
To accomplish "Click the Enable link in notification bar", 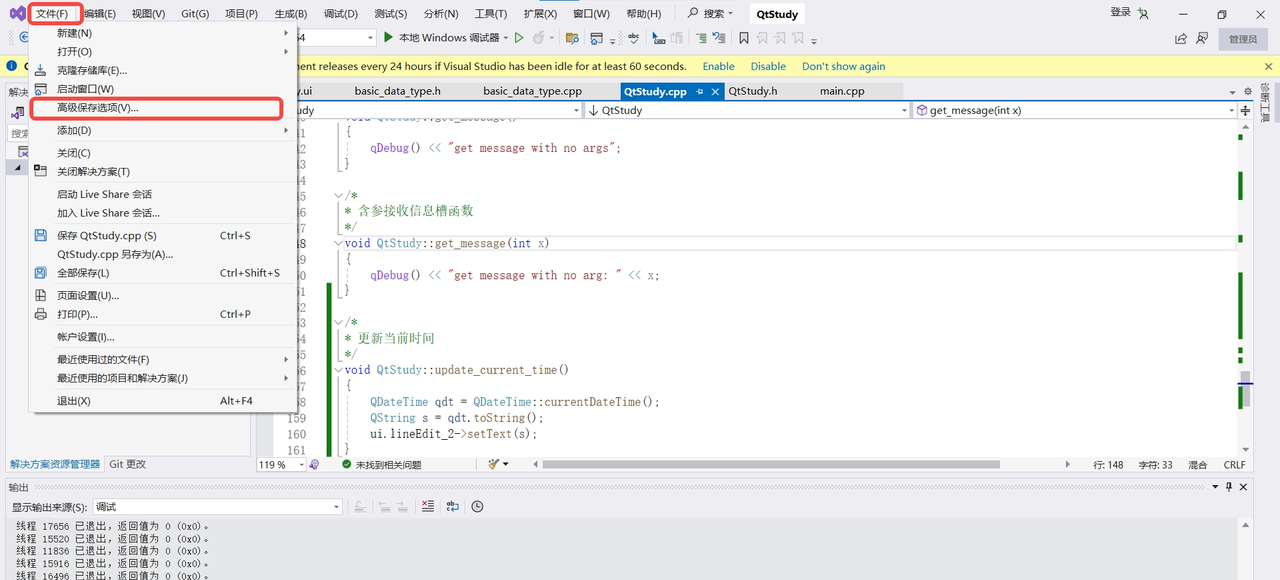I will (718, 66).
